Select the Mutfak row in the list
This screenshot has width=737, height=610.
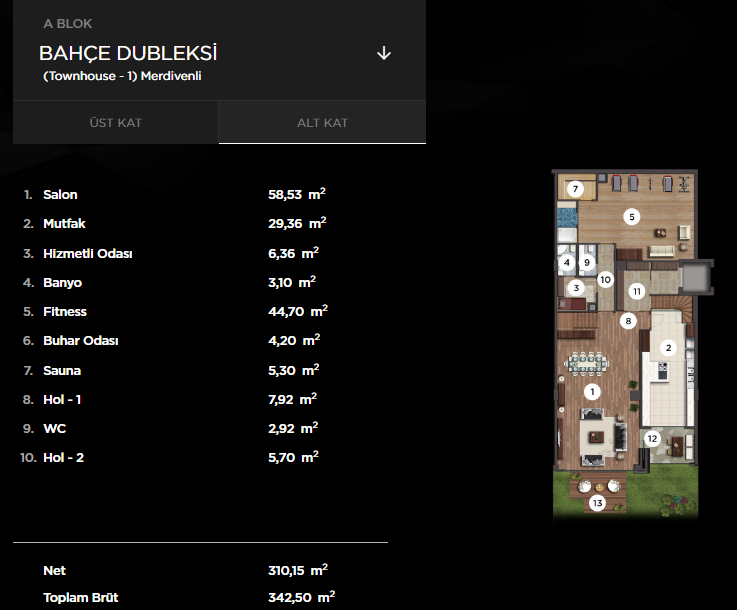[x=63, y=224]
